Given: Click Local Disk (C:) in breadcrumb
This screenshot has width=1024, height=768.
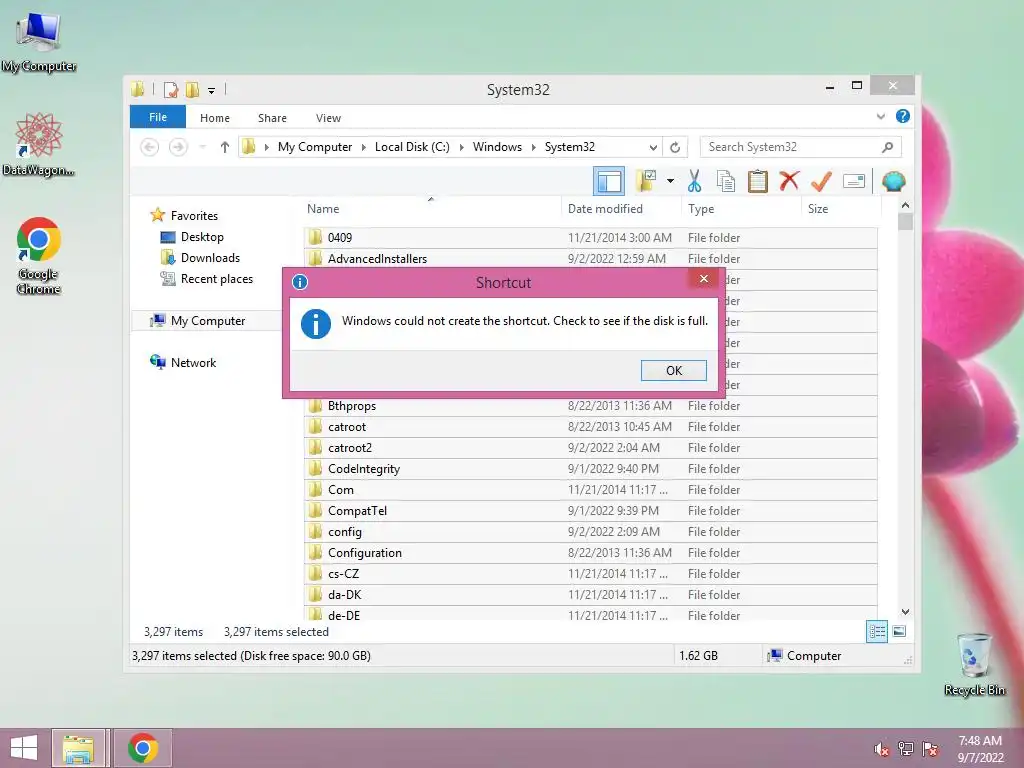Looking at the screenshot, I should [x=412, y=147].
